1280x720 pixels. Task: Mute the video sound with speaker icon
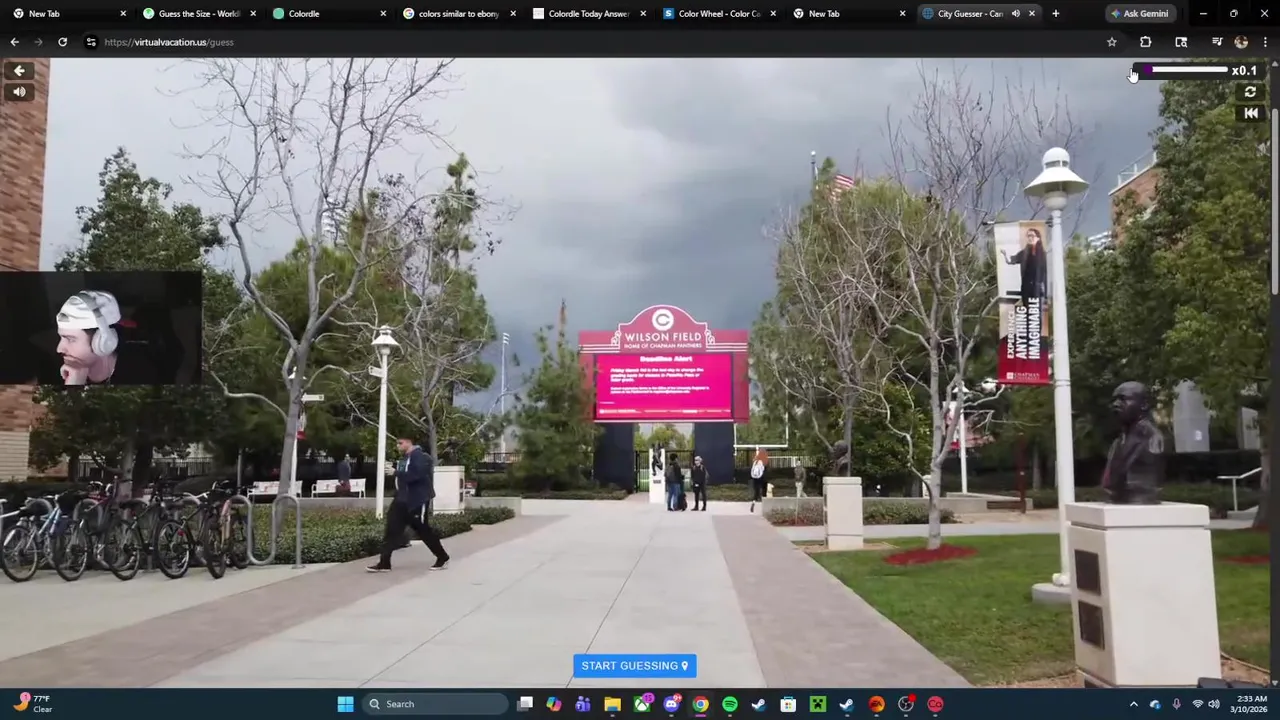tap(19, 92)
